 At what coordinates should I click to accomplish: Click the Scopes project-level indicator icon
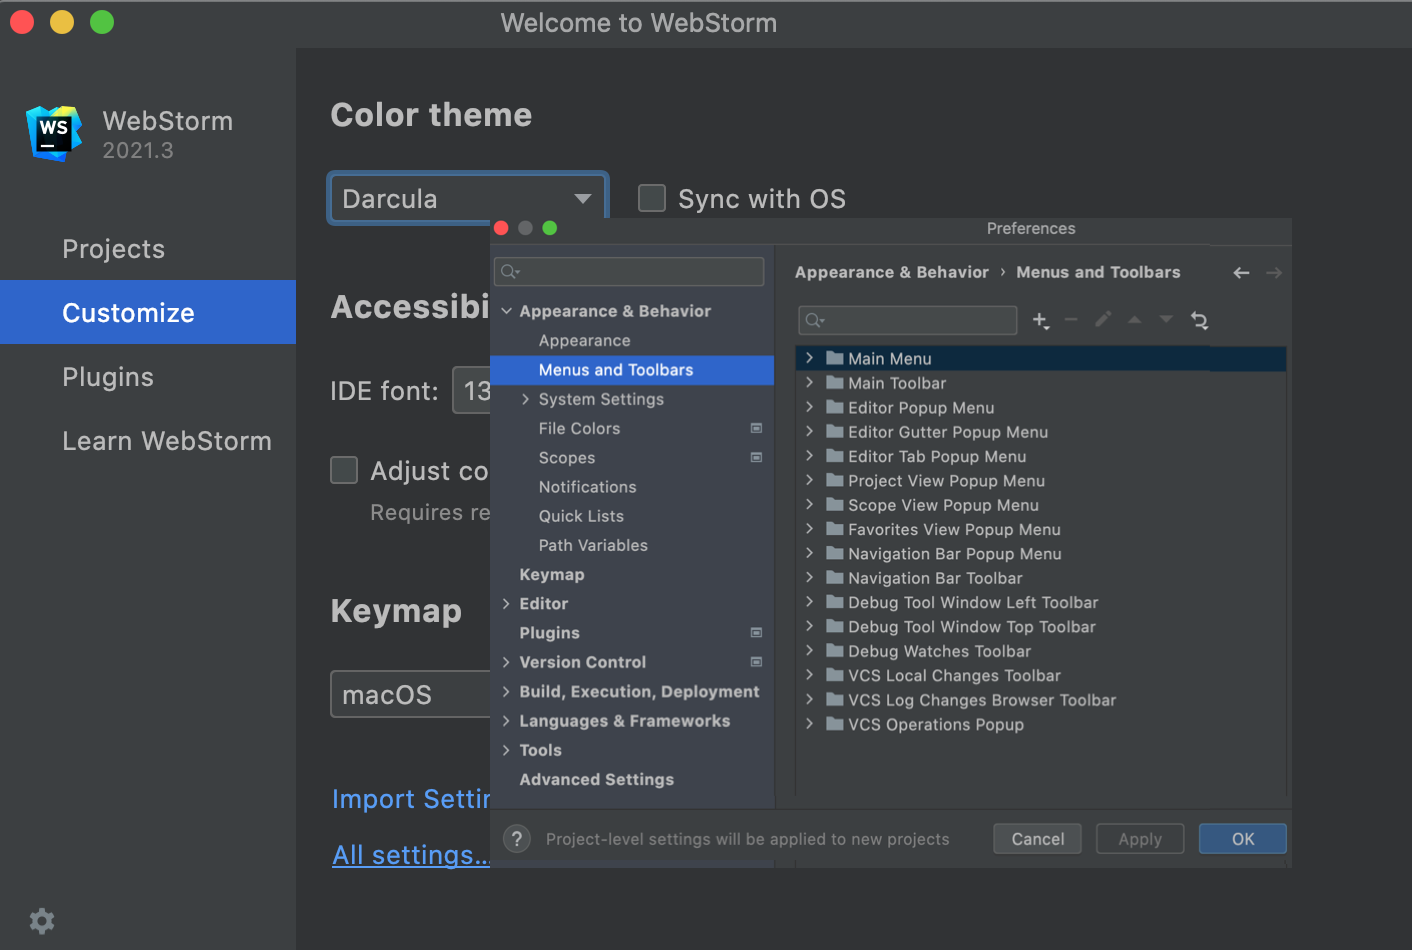[756, 457]
